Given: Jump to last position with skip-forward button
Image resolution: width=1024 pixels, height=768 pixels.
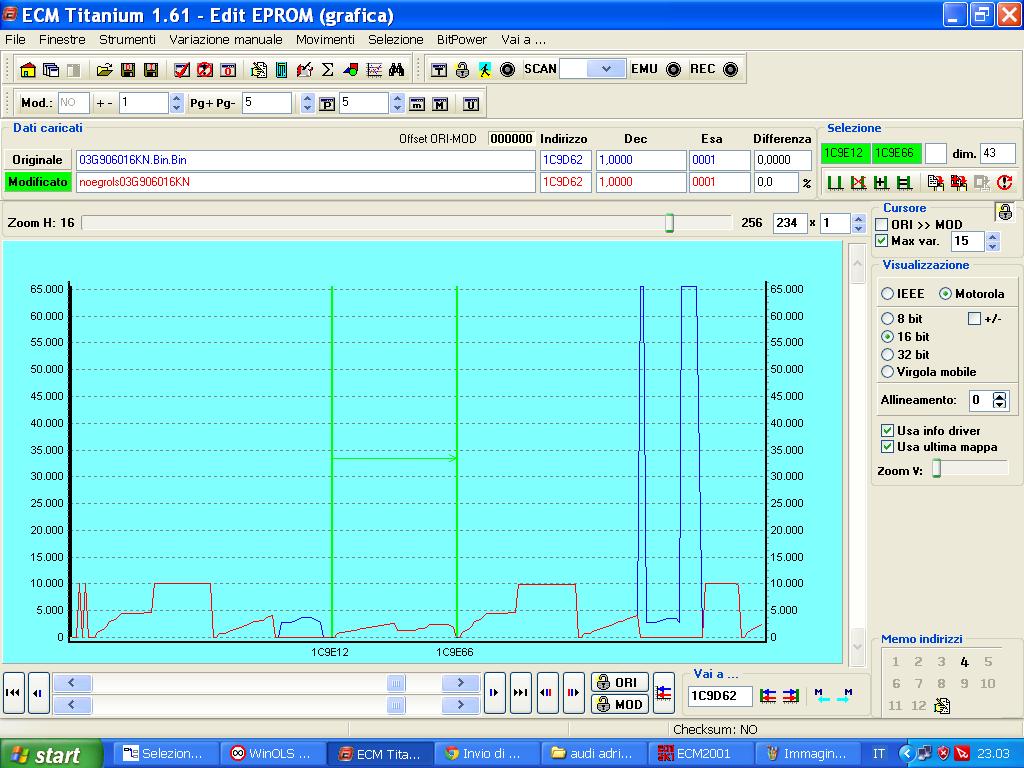Looking at the screenshot, I should 520,693.
